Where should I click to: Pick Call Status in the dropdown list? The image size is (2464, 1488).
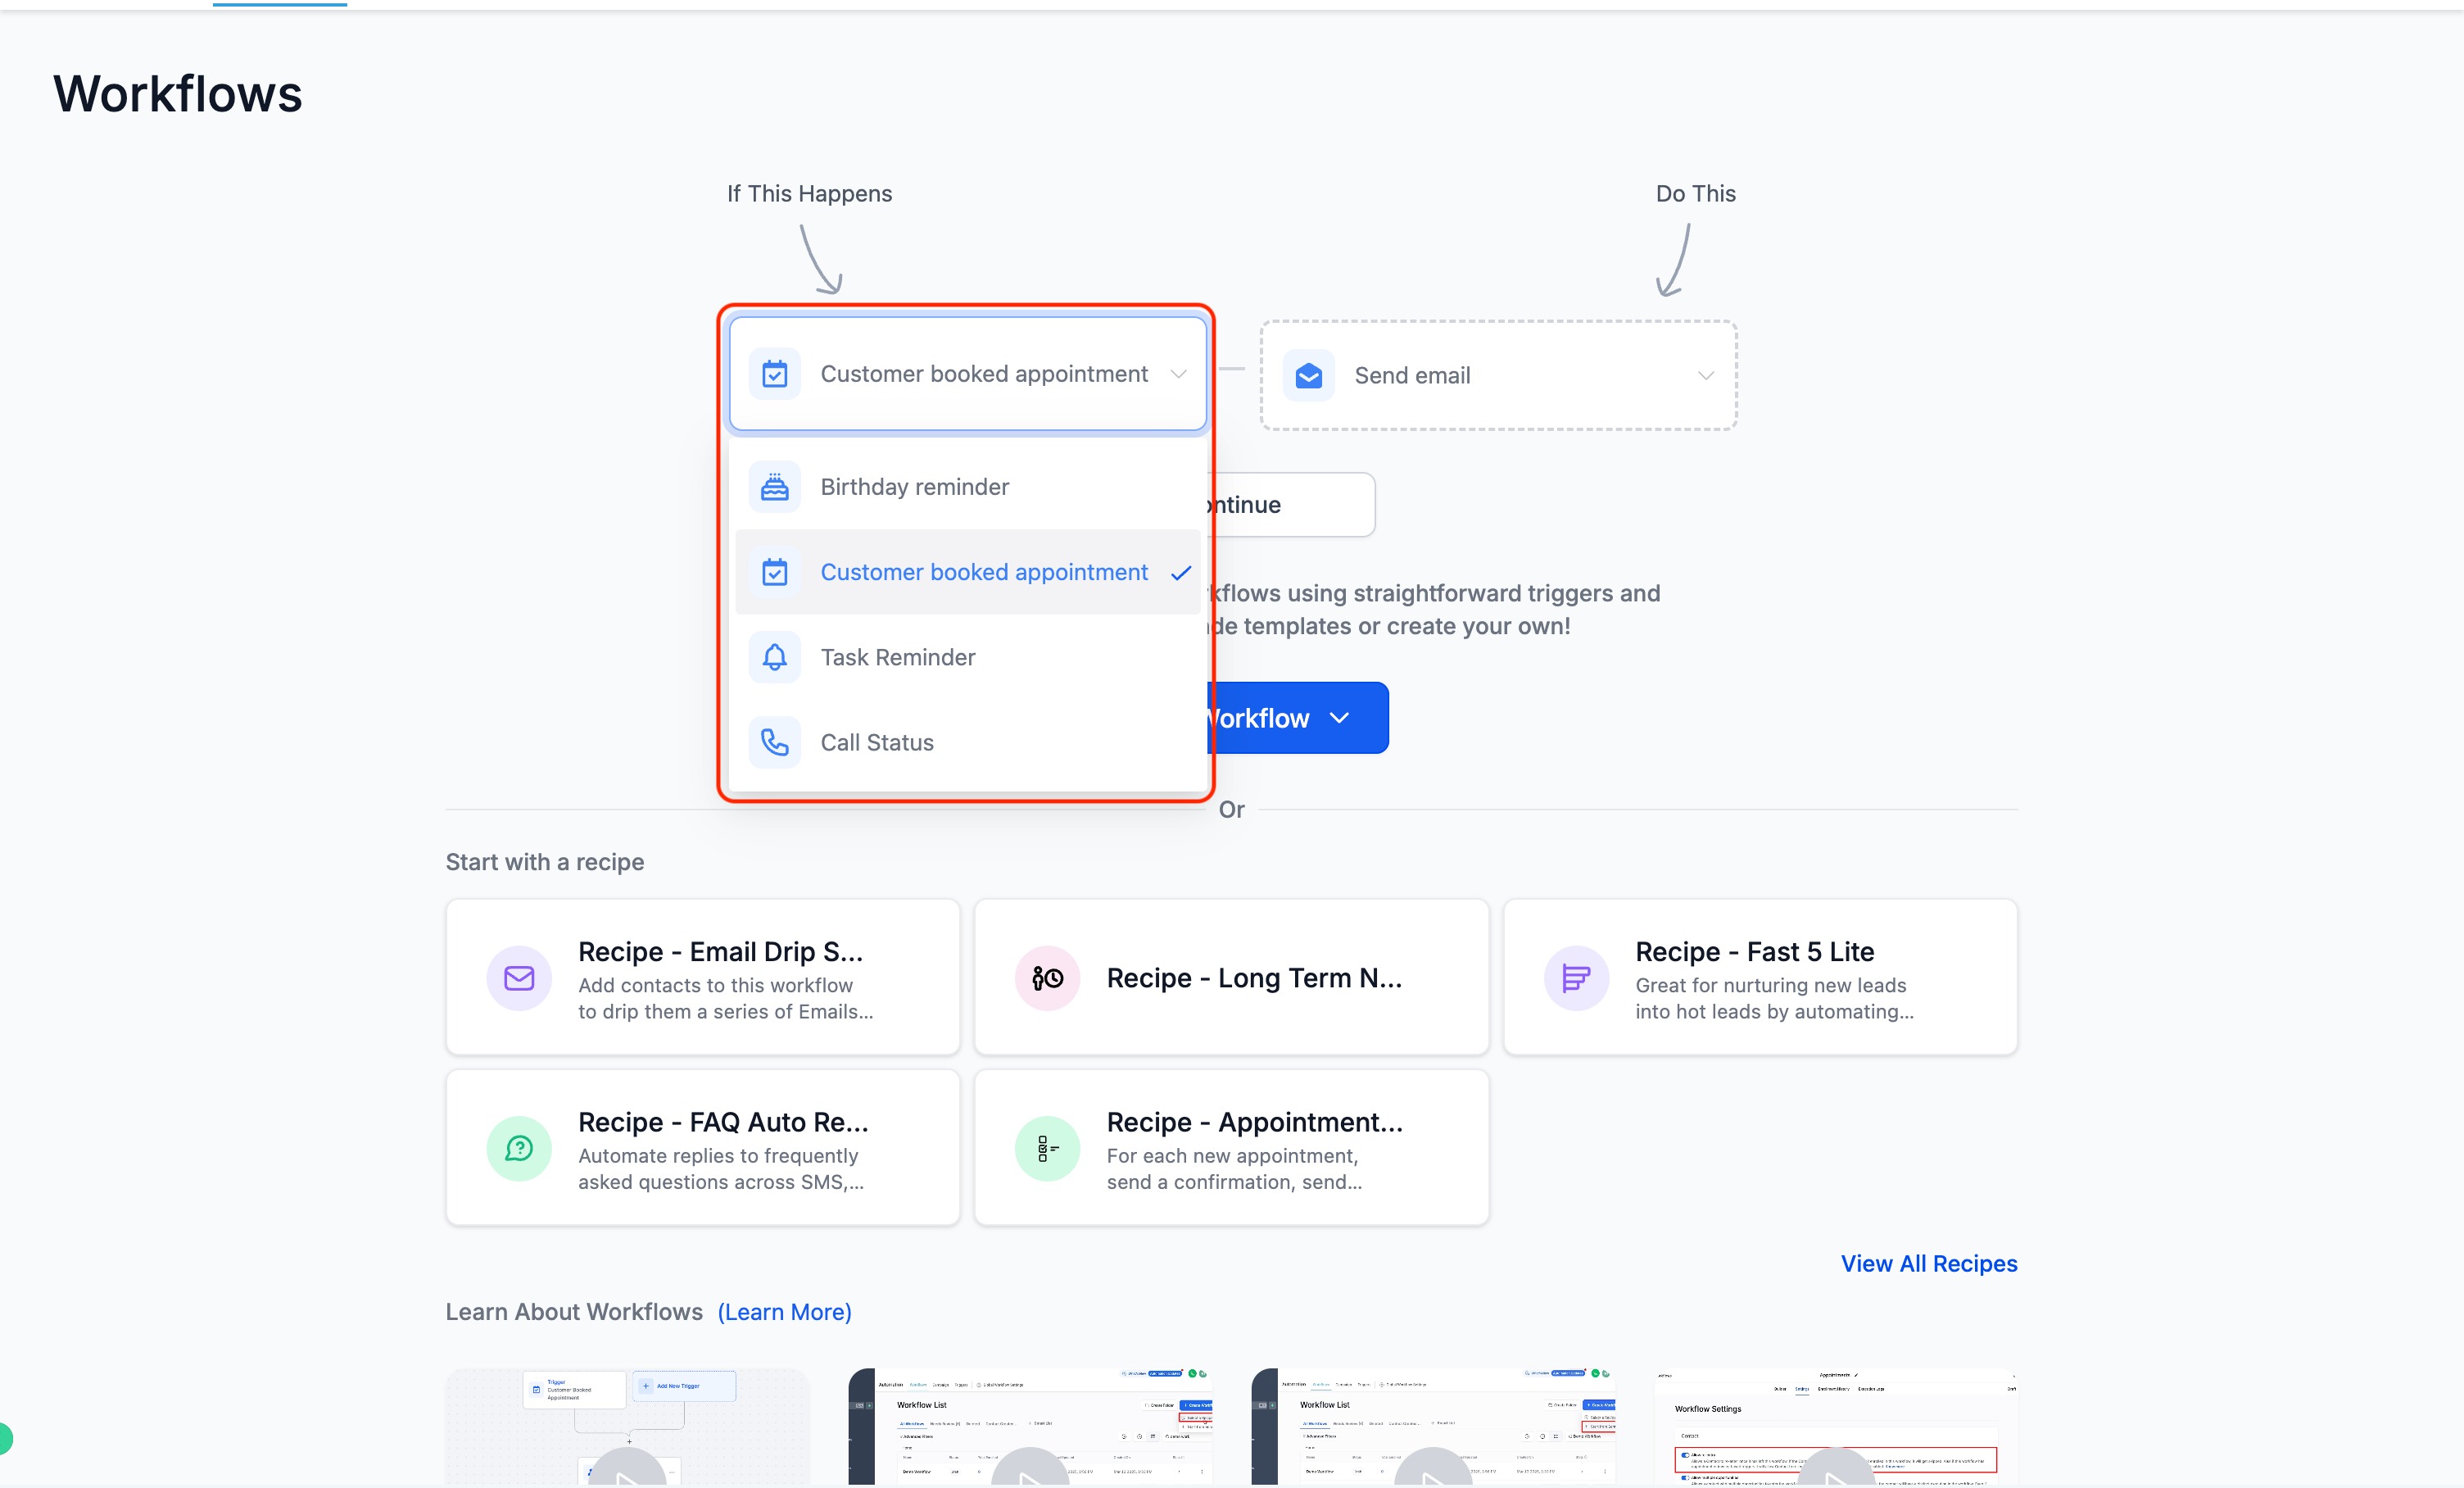876,742
